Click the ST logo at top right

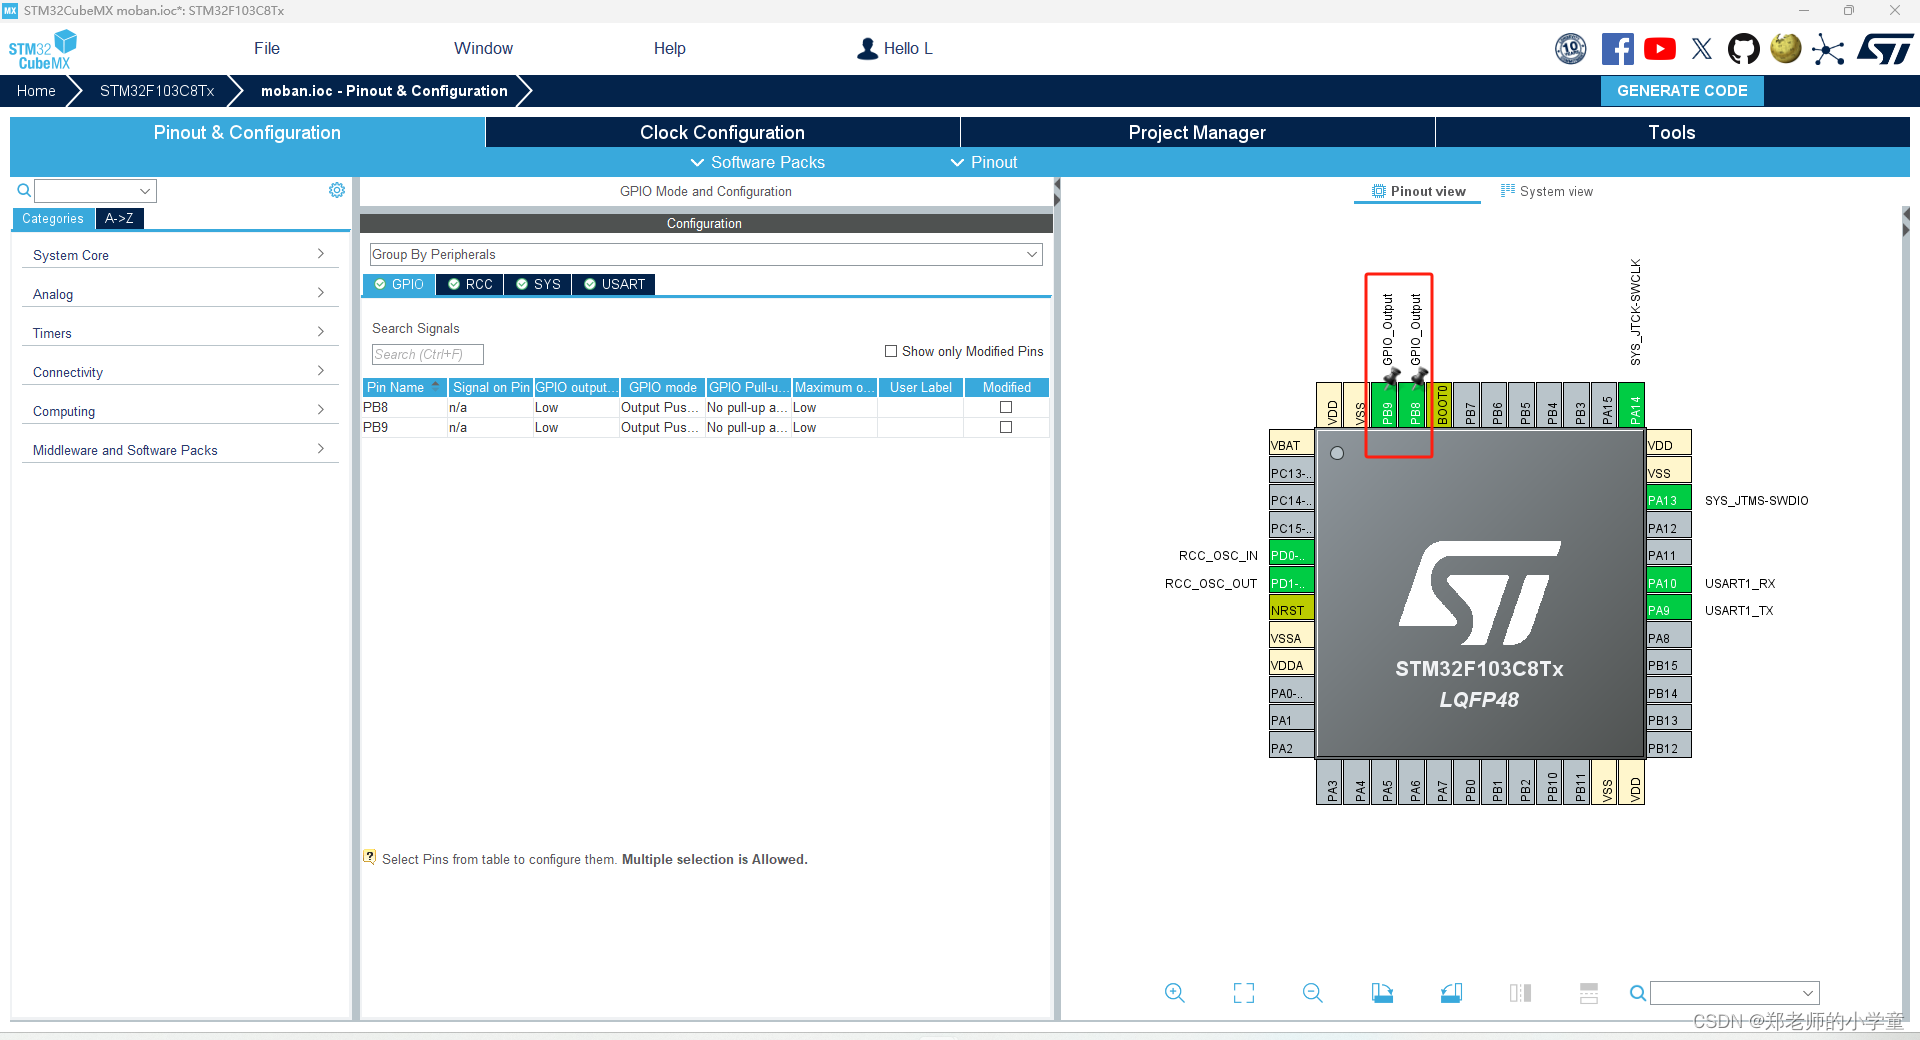click(1885, 48)
